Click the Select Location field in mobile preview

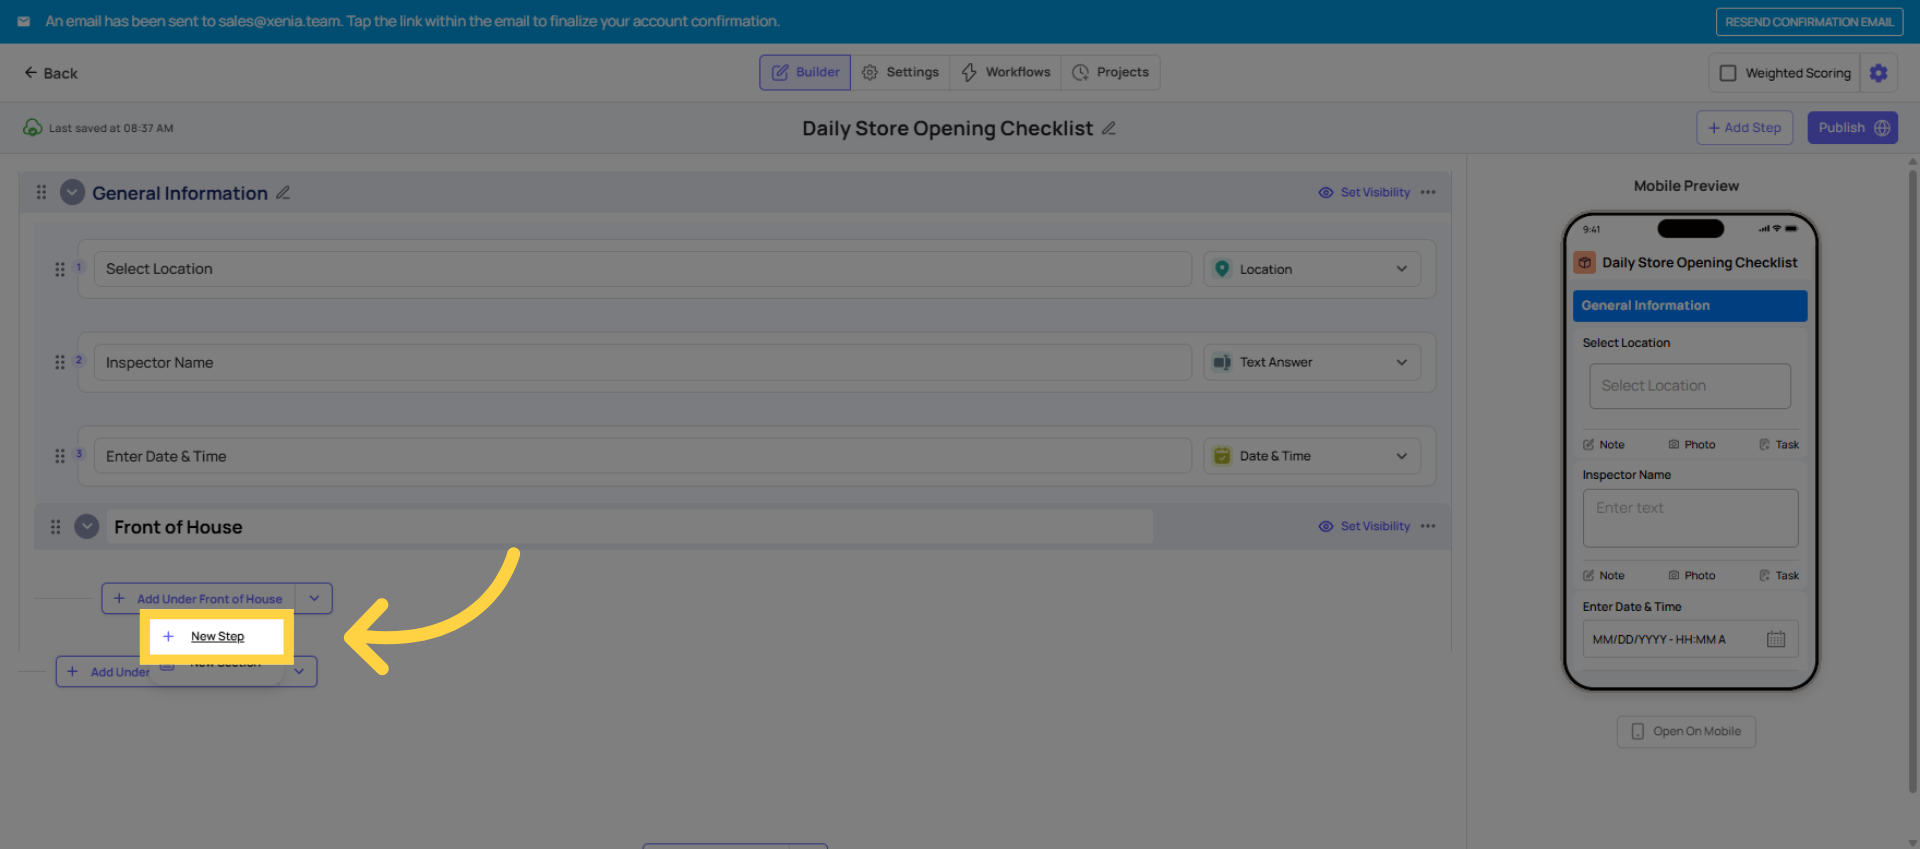coord(1690,386)
